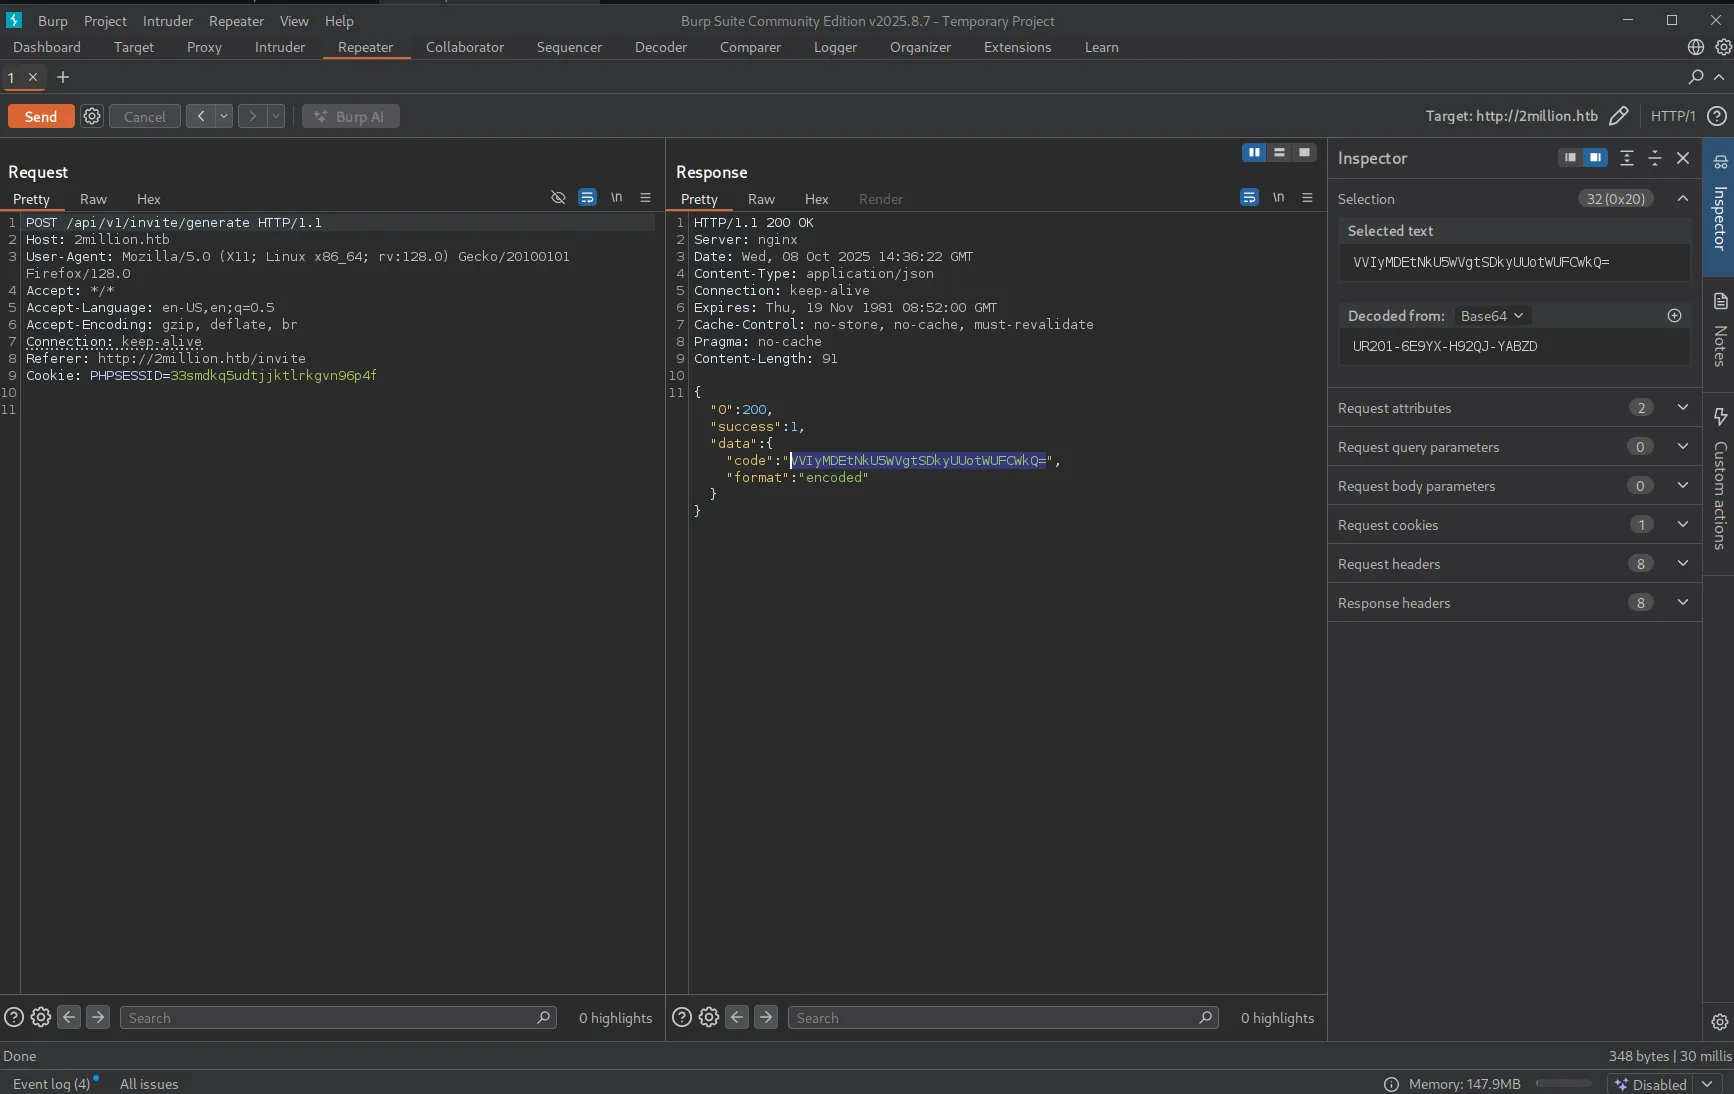Add a new Repeater tab
The width and height of the screenshot is (1734, 1094).
click(x=63, y=77)
